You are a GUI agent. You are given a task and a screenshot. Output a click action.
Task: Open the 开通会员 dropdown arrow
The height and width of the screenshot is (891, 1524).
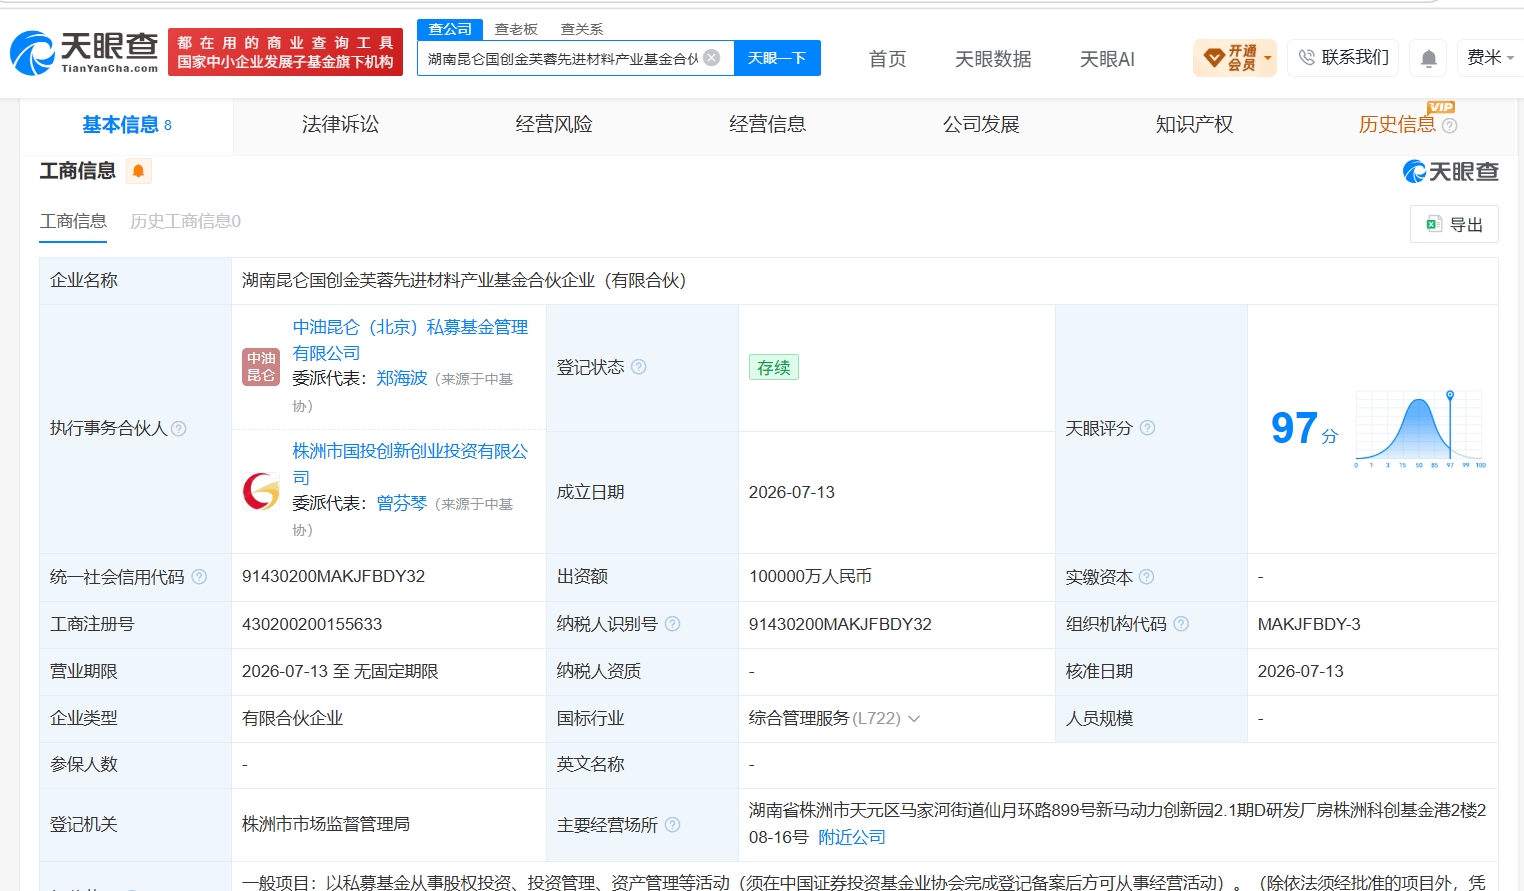[1268, 58]
